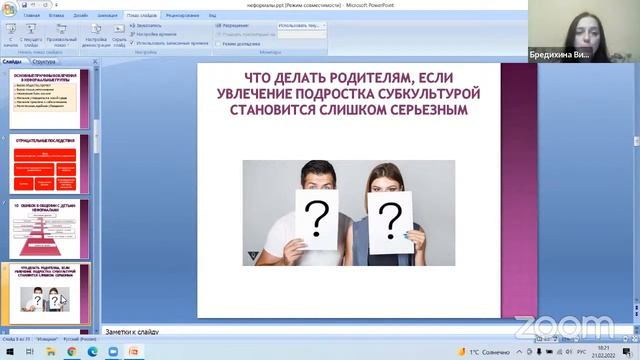Open File Explorer from the taskbar
This screenshot has width=640, height=360.
tap(51, 351)
